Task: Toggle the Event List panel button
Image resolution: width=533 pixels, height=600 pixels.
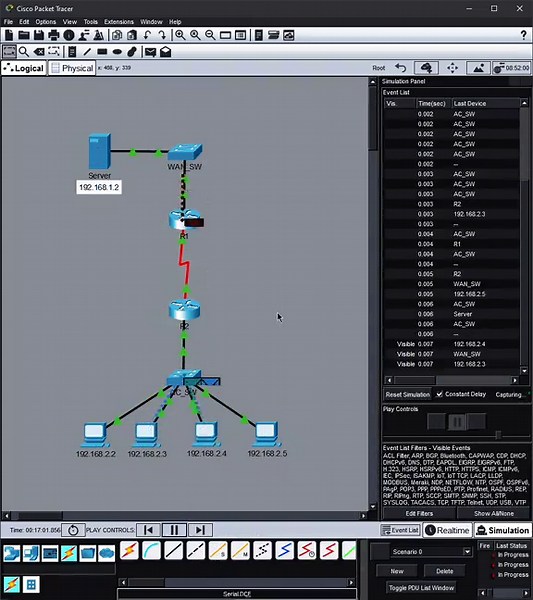Action: [401, 530]
